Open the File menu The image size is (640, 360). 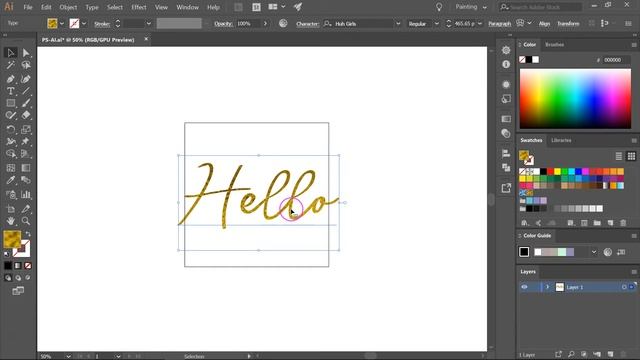(x=28, y=7)
